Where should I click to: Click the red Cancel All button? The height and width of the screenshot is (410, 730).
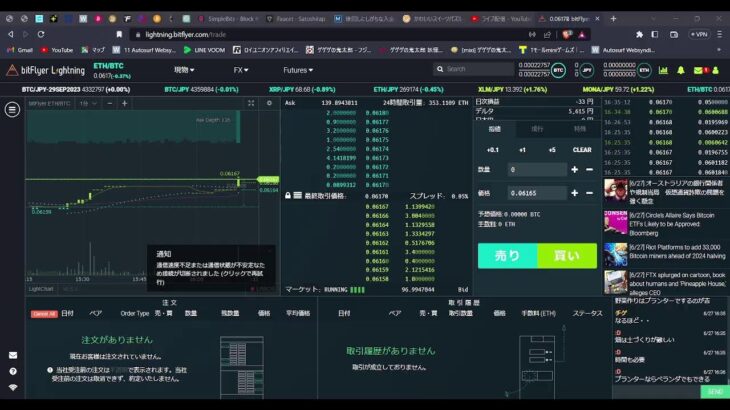(x=44, y=314)
